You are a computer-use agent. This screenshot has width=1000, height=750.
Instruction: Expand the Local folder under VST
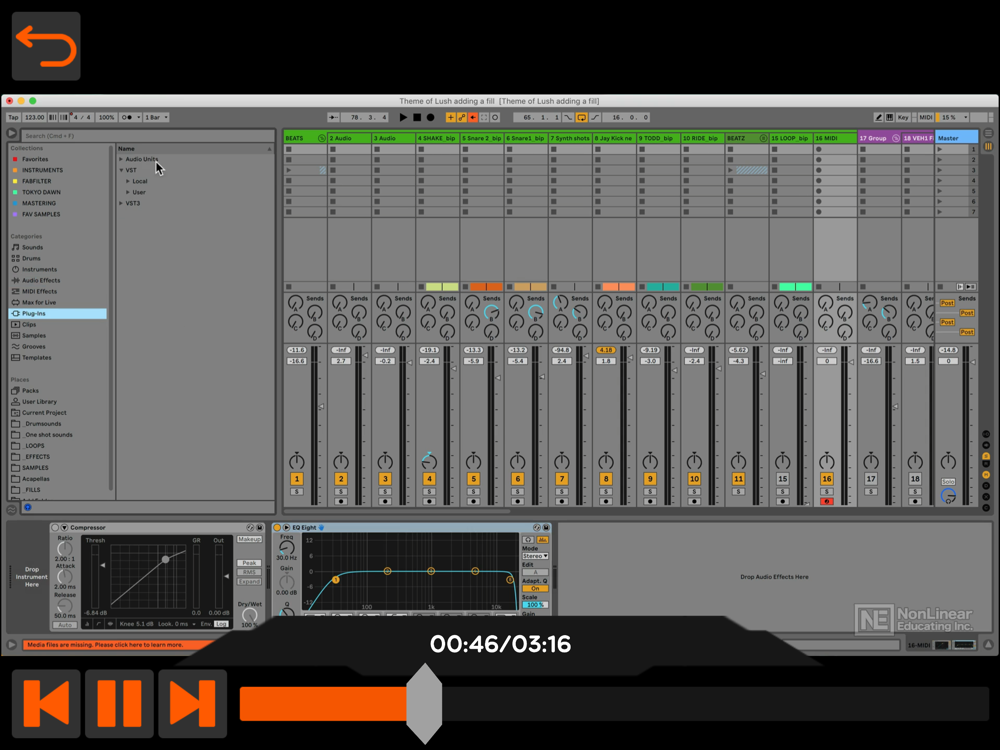click(128, 181)
